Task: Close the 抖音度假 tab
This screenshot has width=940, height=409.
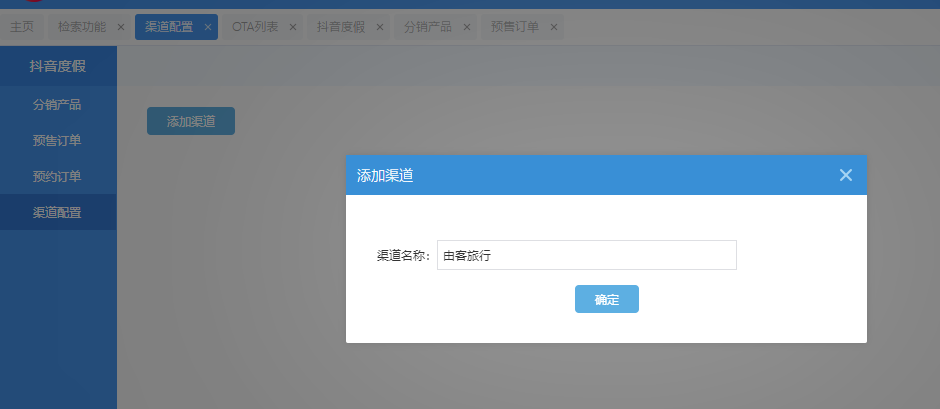Action: (x=380, y=27)
